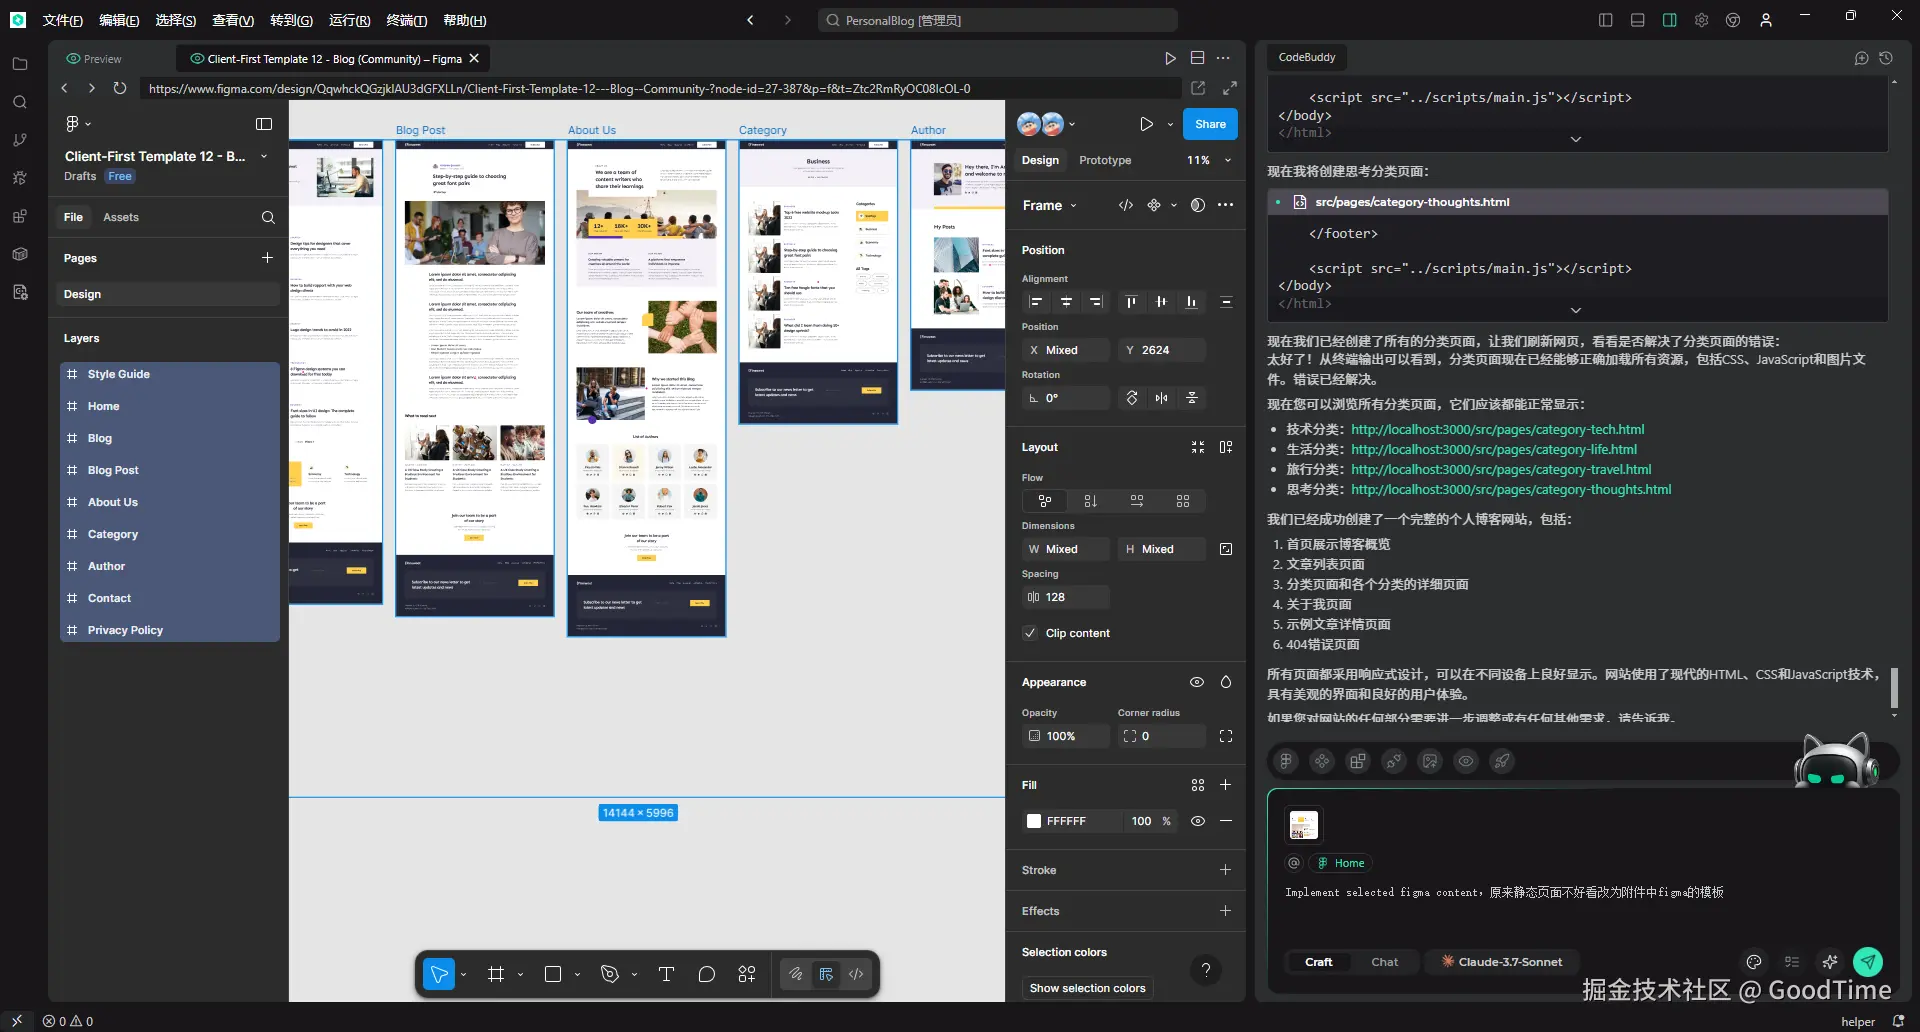
Task: Remove the FFFFFF fill
Action: 1226,821
